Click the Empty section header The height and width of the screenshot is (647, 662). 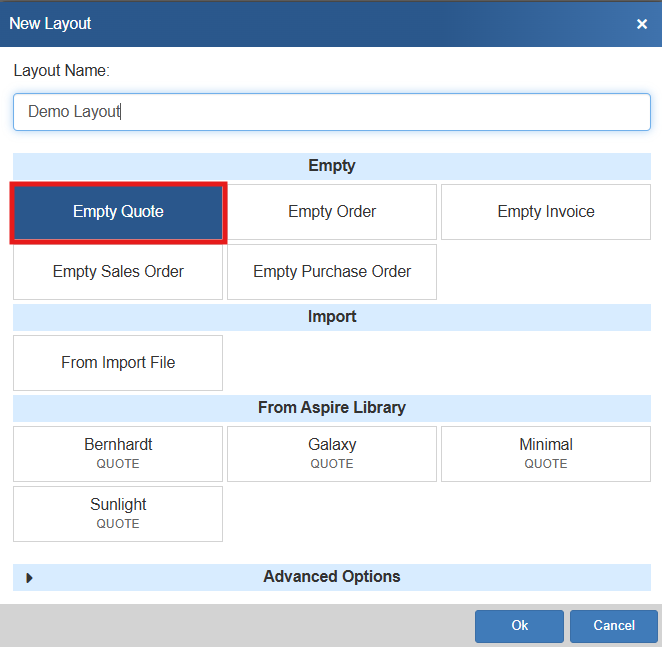[332, 166]
